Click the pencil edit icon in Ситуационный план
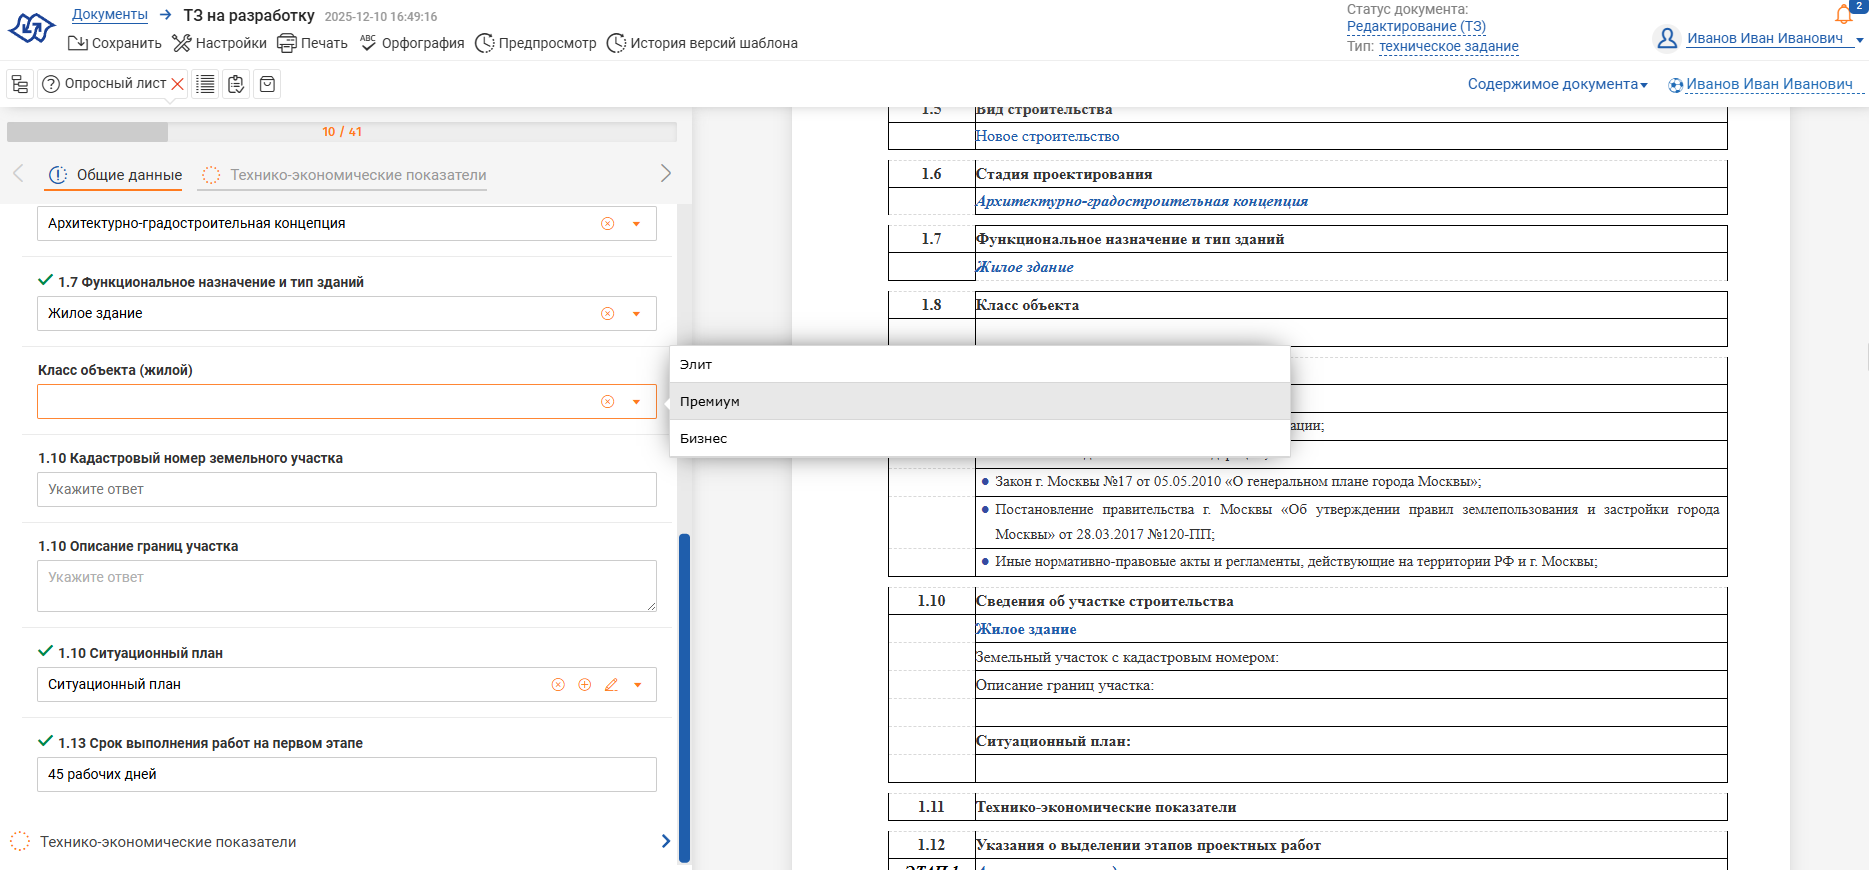Viewport: 1869px width, 870px height. pyautogui.click(x=611, y=685)
